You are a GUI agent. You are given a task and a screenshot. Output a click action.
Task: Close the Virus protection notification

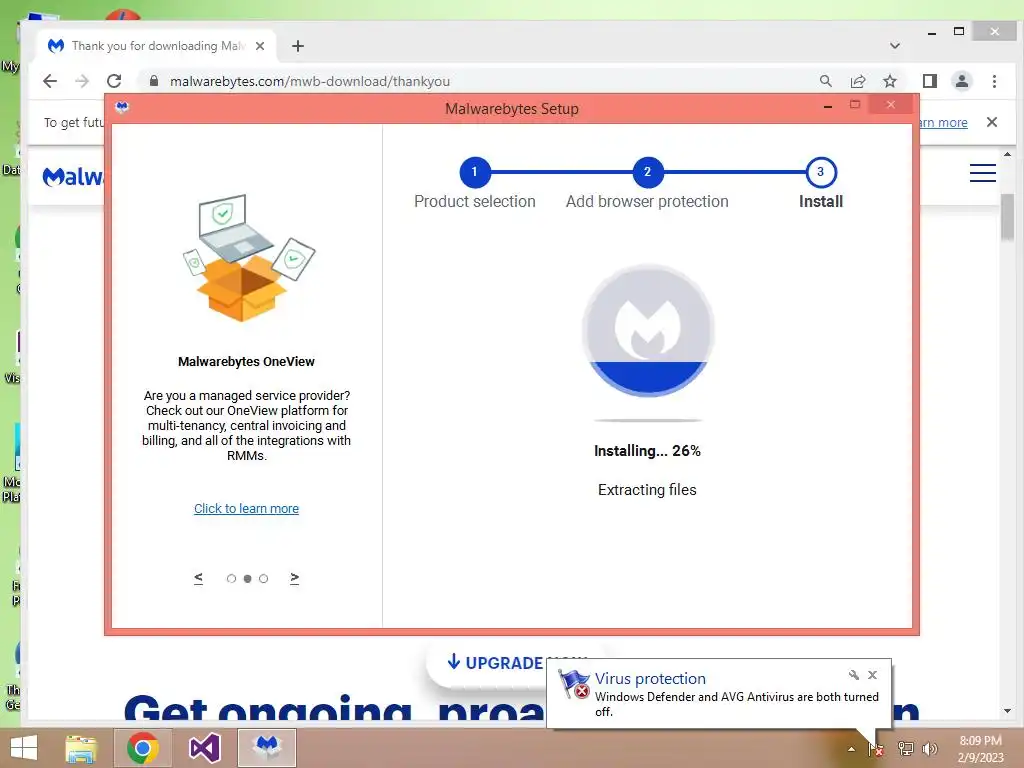click(x=872, y=675)
